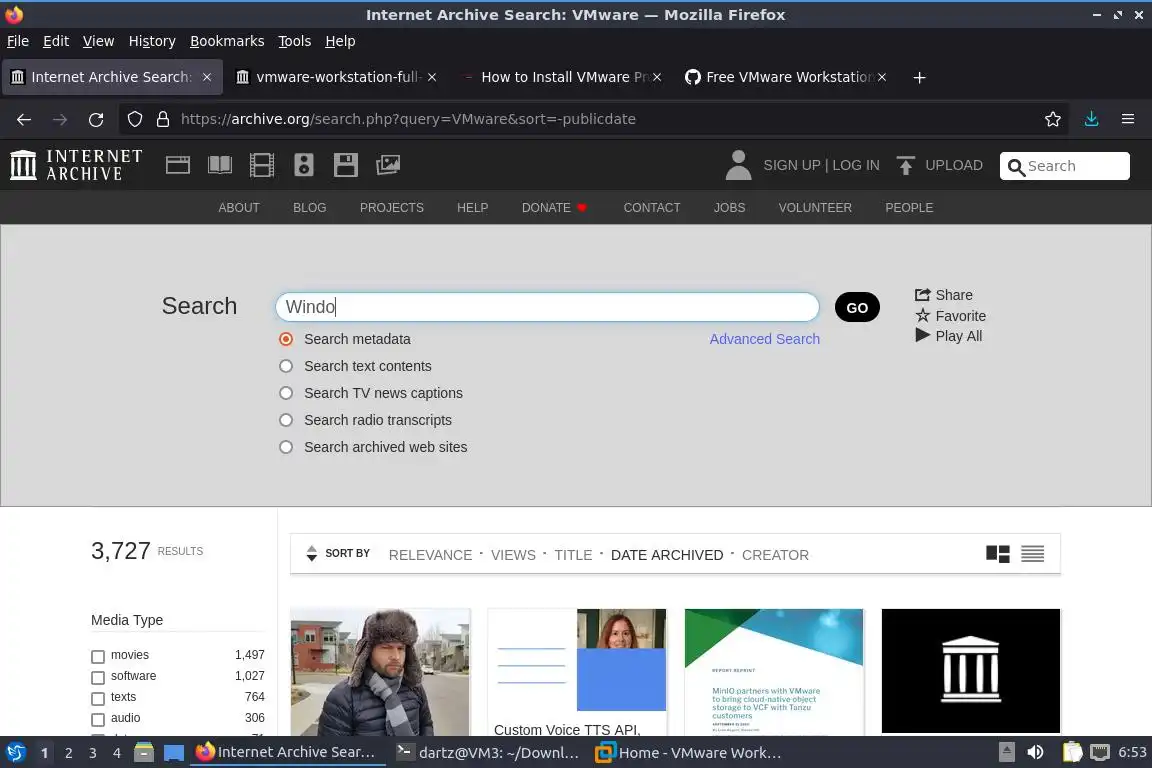
Task: Click Play All
Action: tap(948, 336)
